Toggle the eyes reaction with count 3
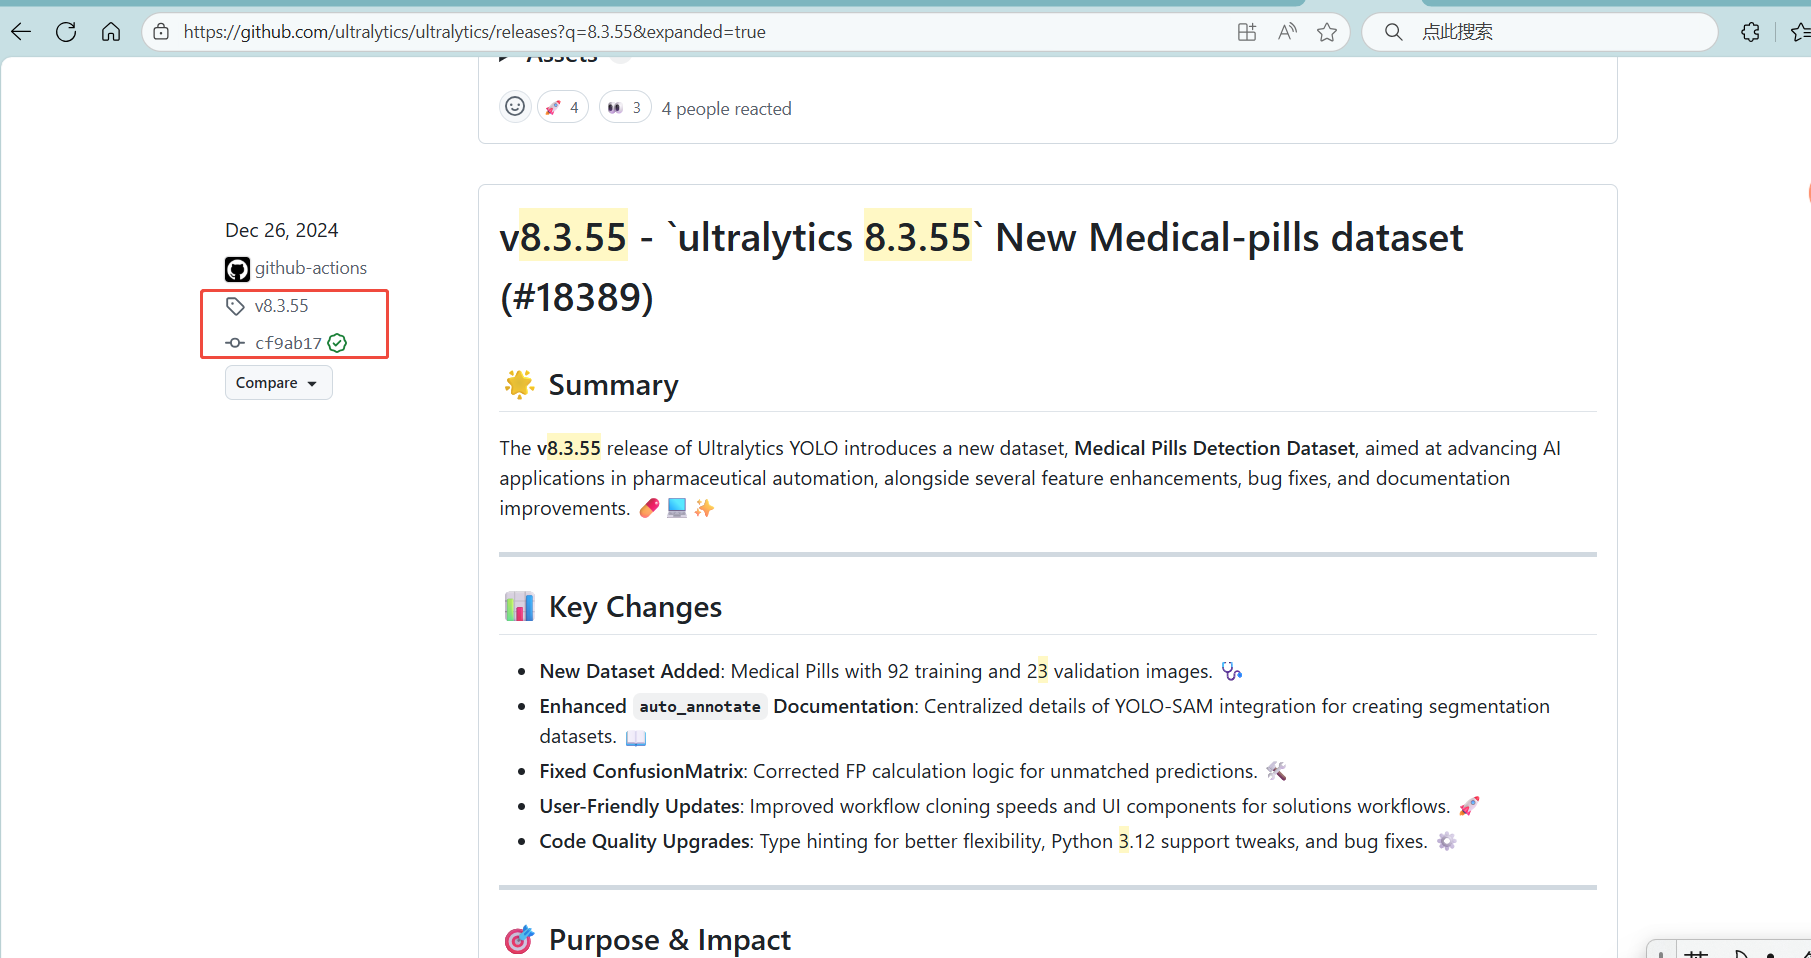 pyautogui.click(x=625, y=107)
